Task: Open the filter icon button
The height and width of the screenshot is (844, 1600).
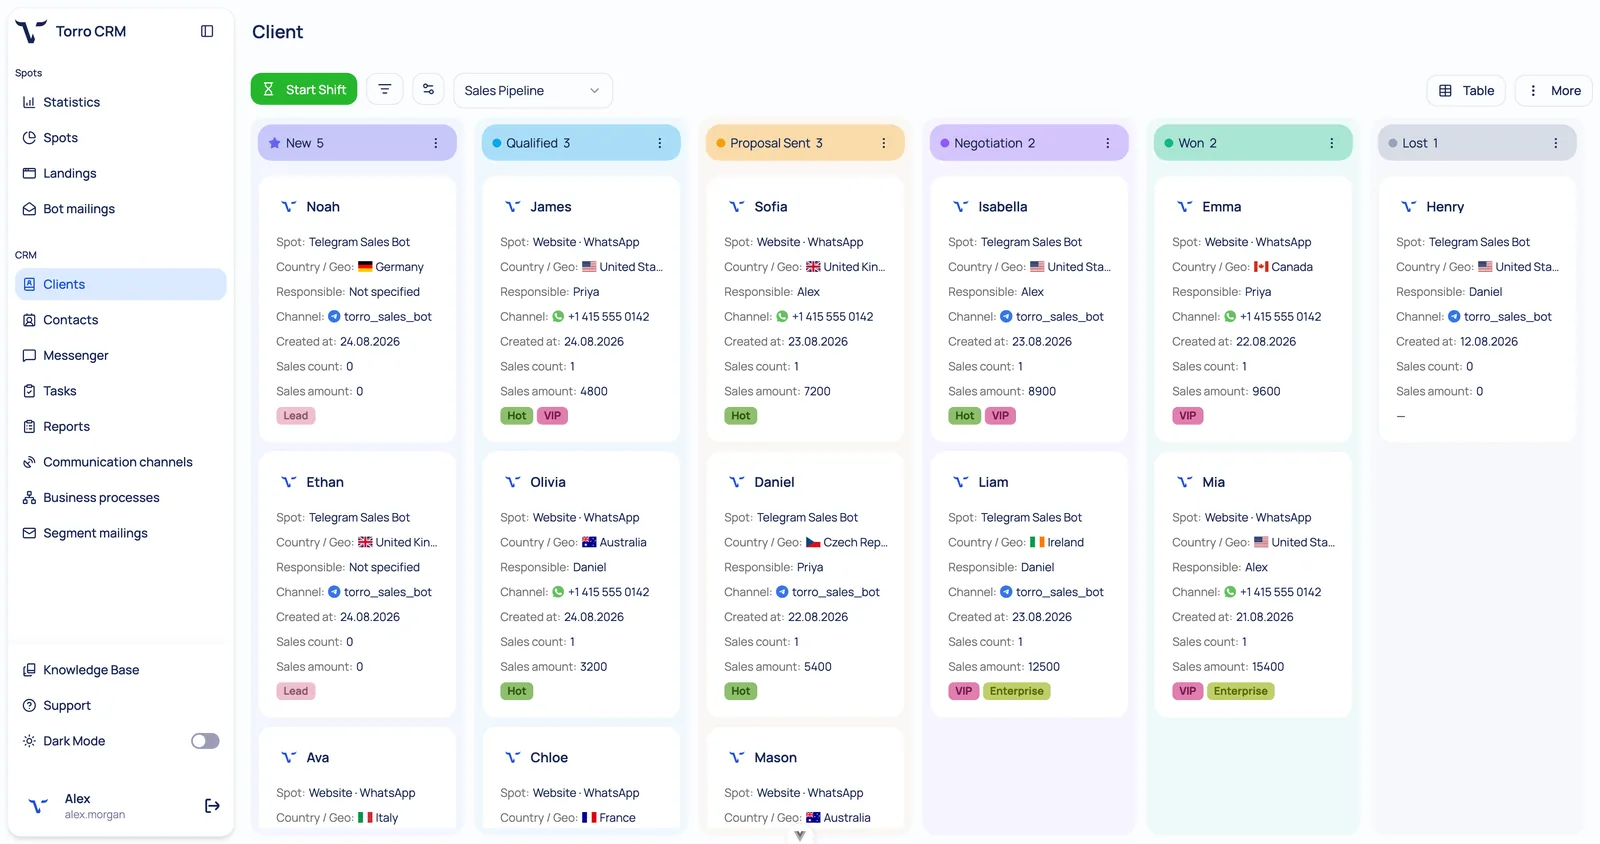Action: tap(385, 89)
